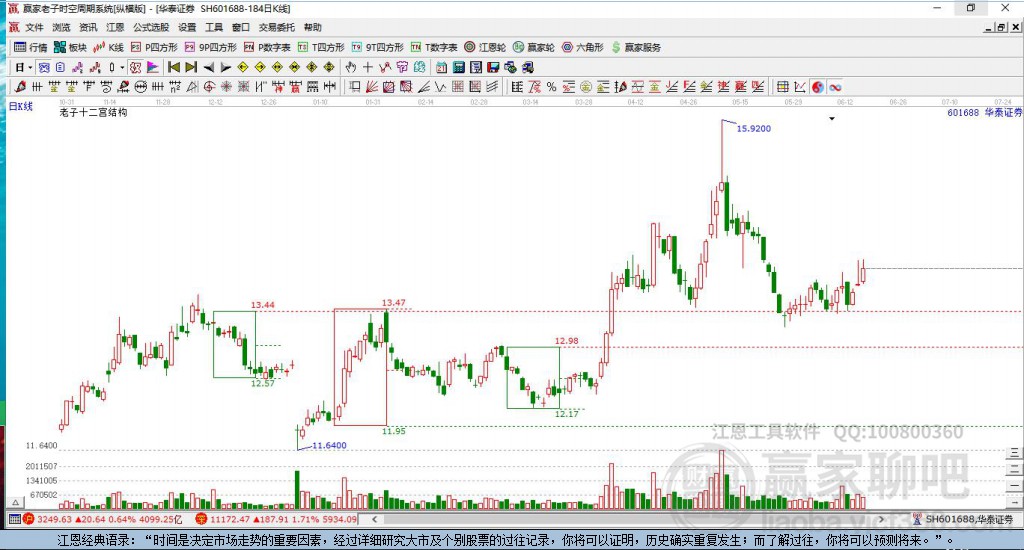This screenshot has width=1024, height=550.
Task: Click the up triangle button by the volume pane
Action: 16,502
